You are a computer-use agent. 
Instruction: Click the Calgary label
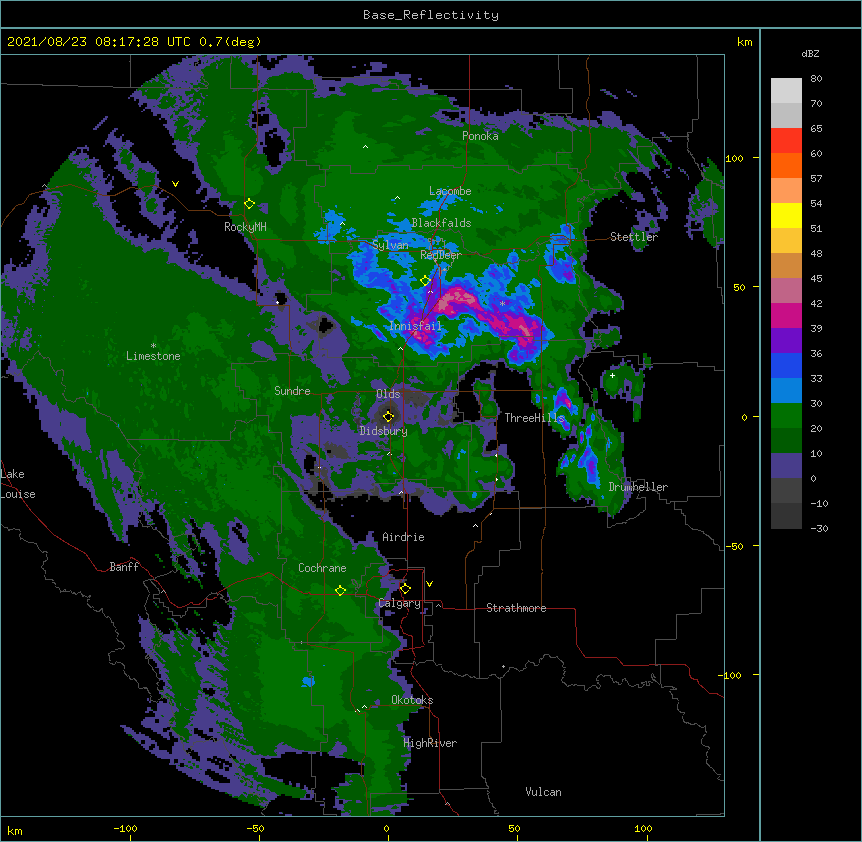click(x=400, y=603)
